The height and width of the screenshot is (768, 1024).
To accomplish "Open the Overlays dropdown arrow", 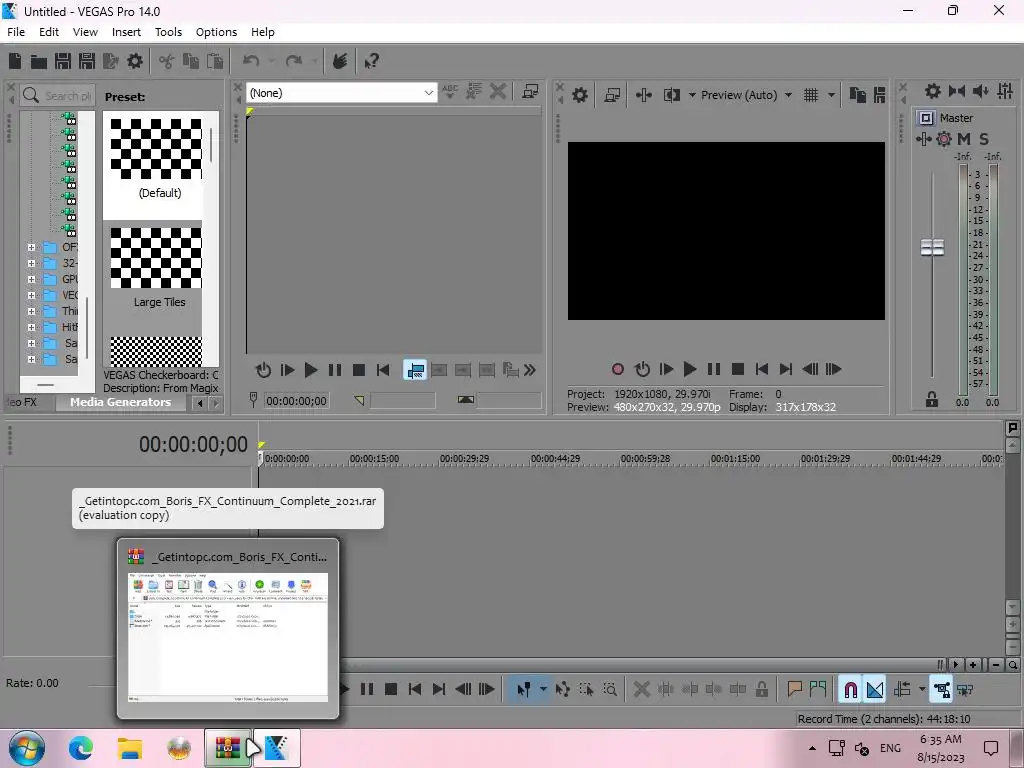I will [831, 95].
